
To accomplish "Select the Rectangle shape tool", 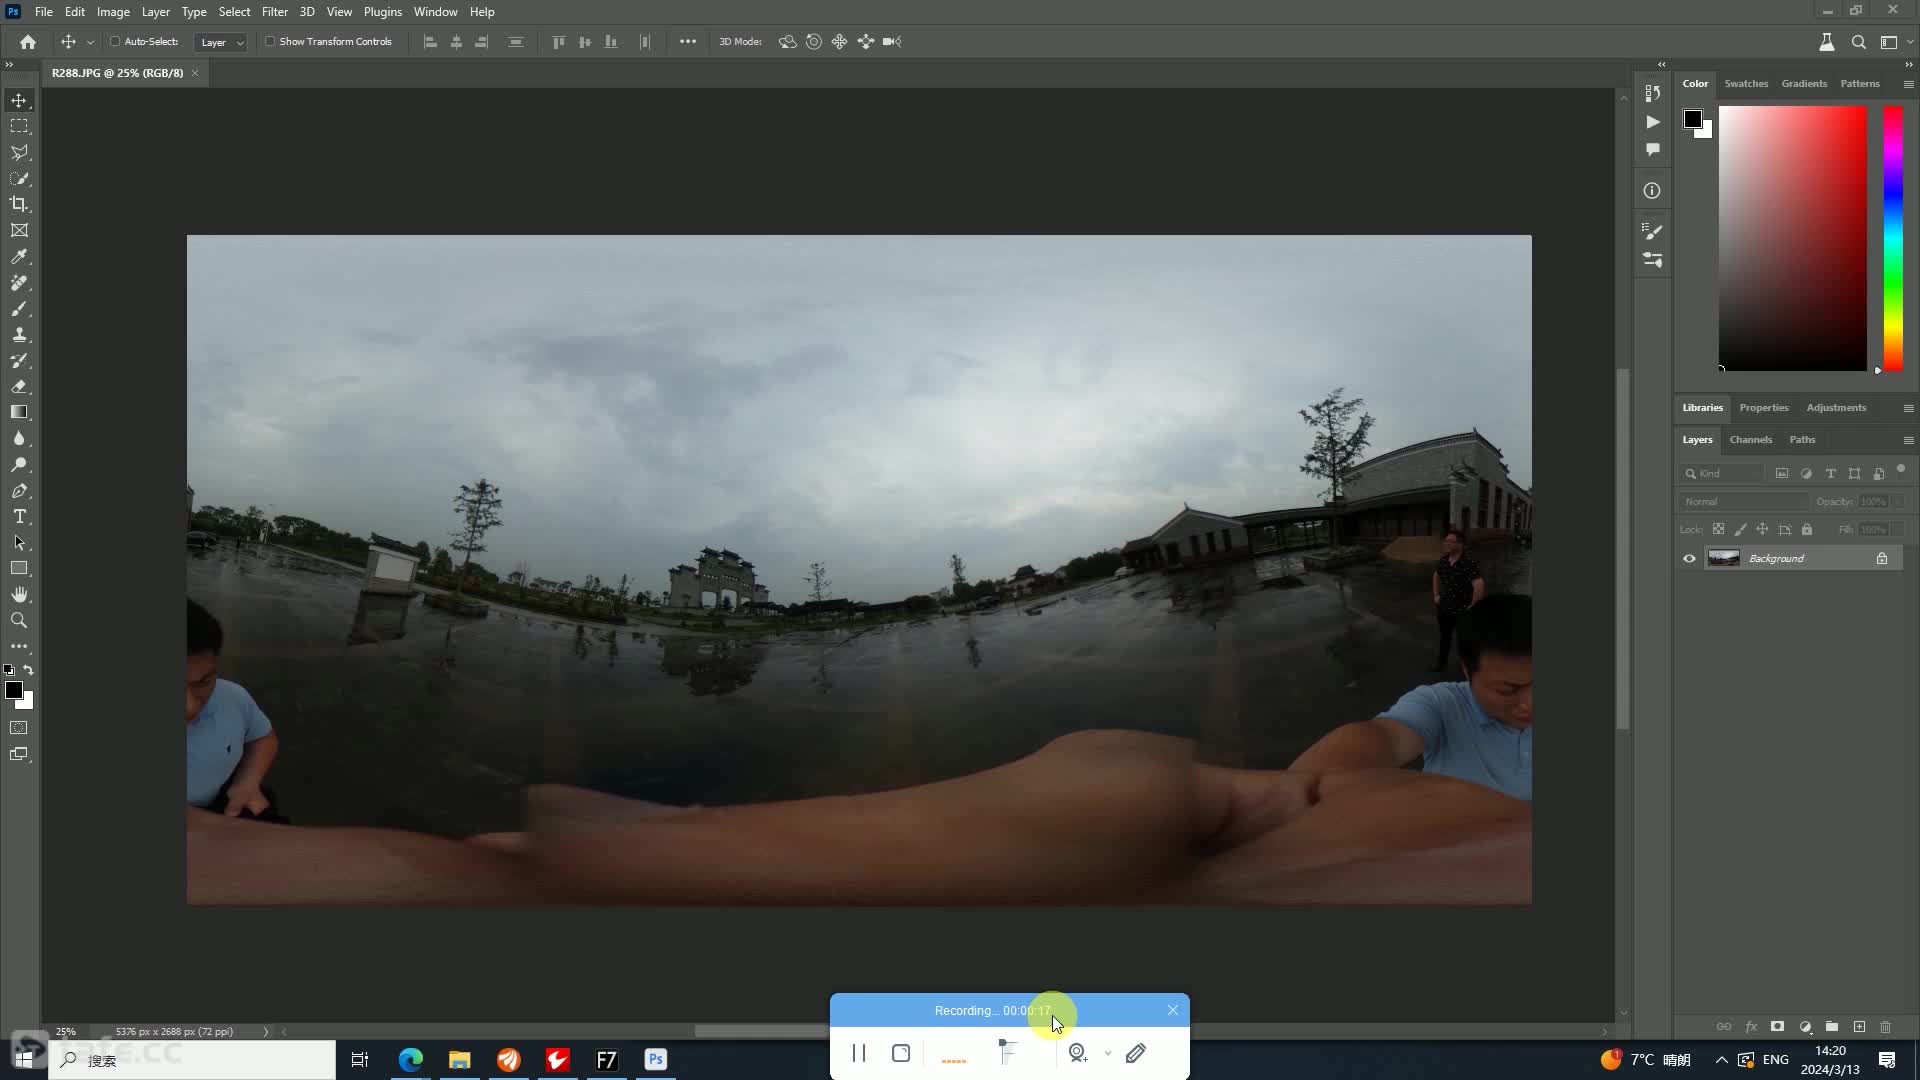I will pos(19,568).
